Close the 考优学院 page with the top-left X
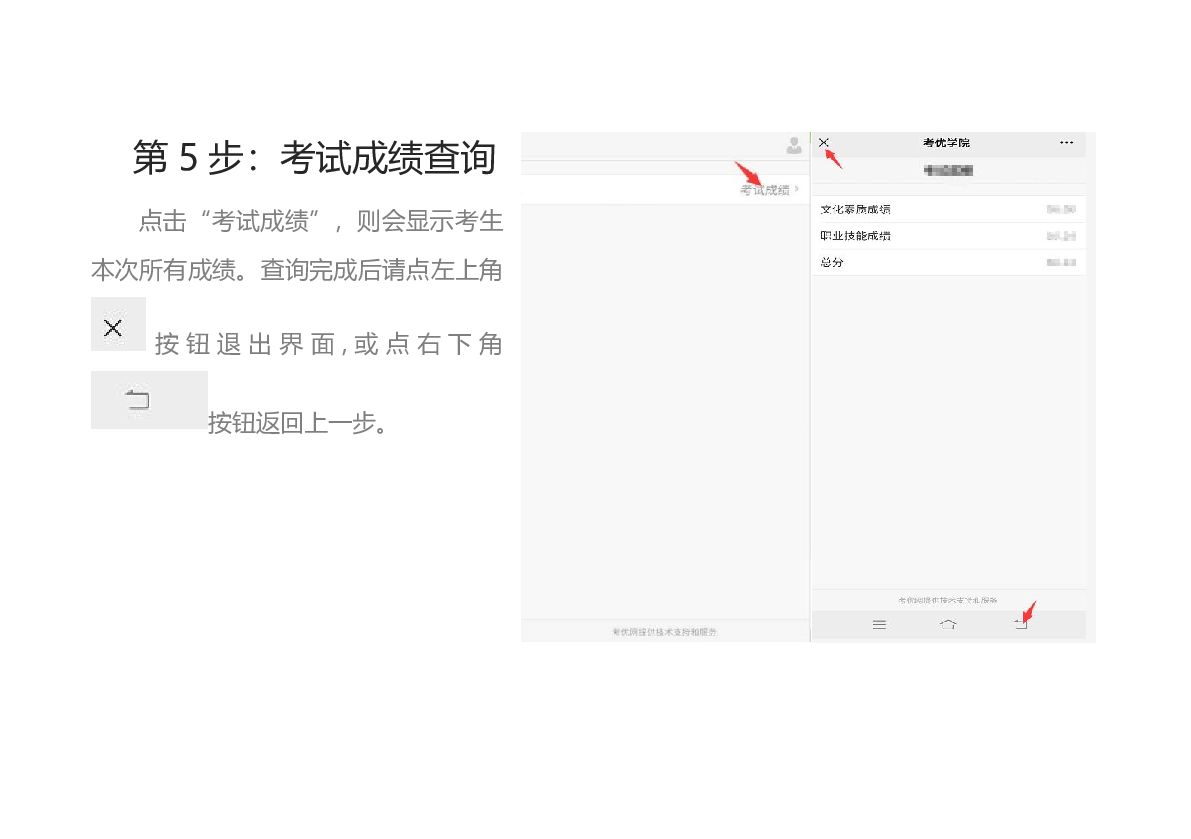This screenshot has width=1191, height=839. [824, 143]
